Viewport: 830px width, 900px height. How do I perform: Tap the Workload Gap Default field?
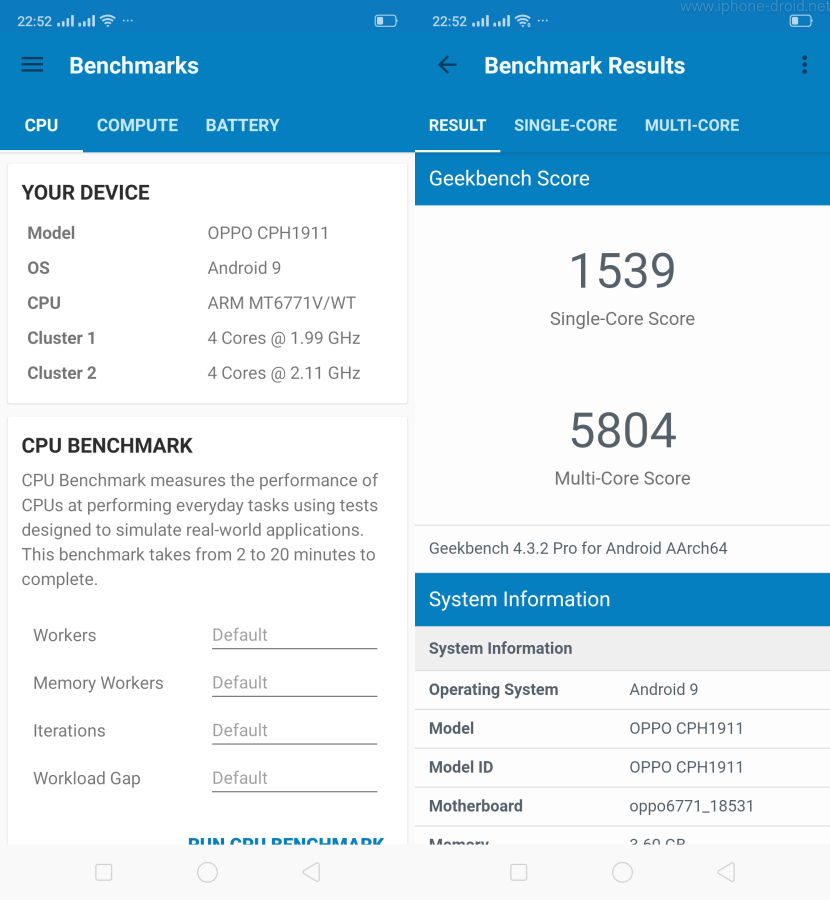[294, 778]
